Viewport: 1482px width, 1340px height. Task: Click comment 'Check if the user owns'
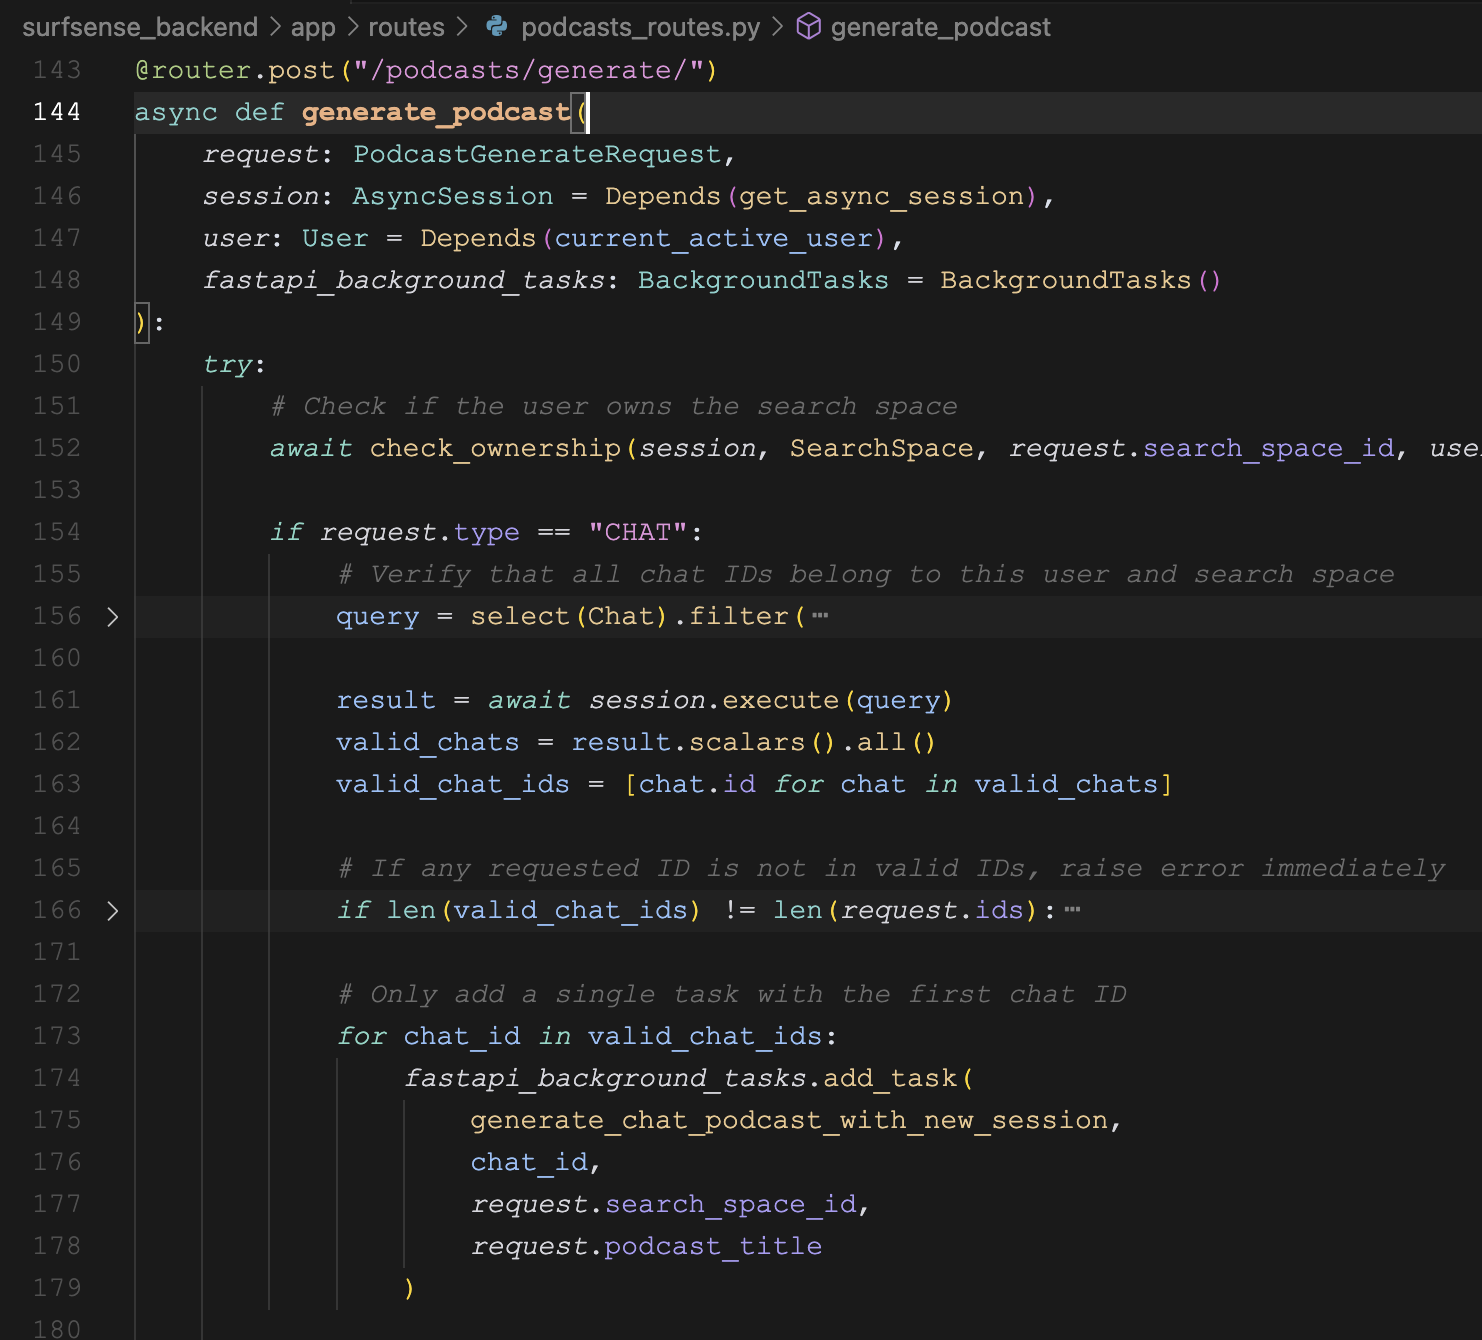pos(613,406)
